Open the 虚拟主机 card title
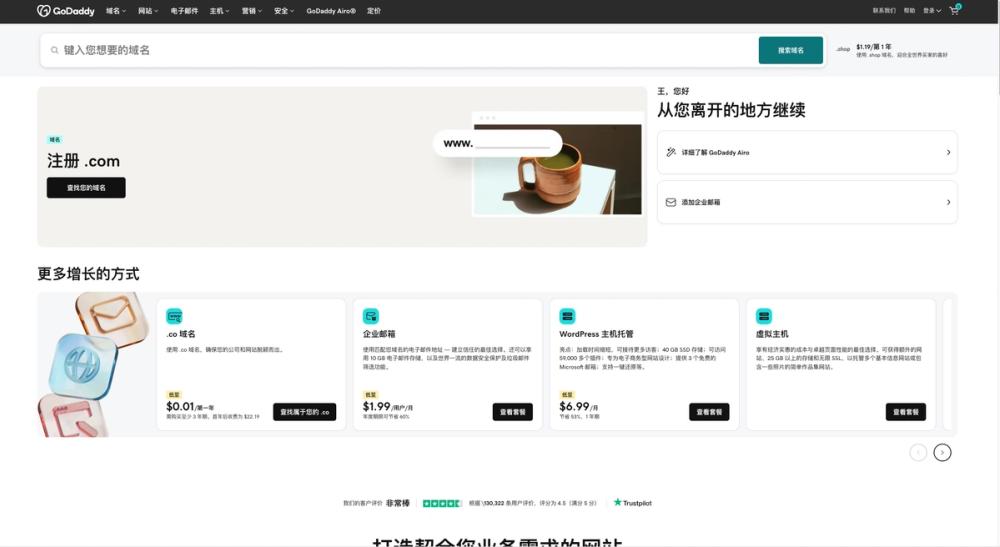The image size is (1000, 547). click(x=772, y=334)
